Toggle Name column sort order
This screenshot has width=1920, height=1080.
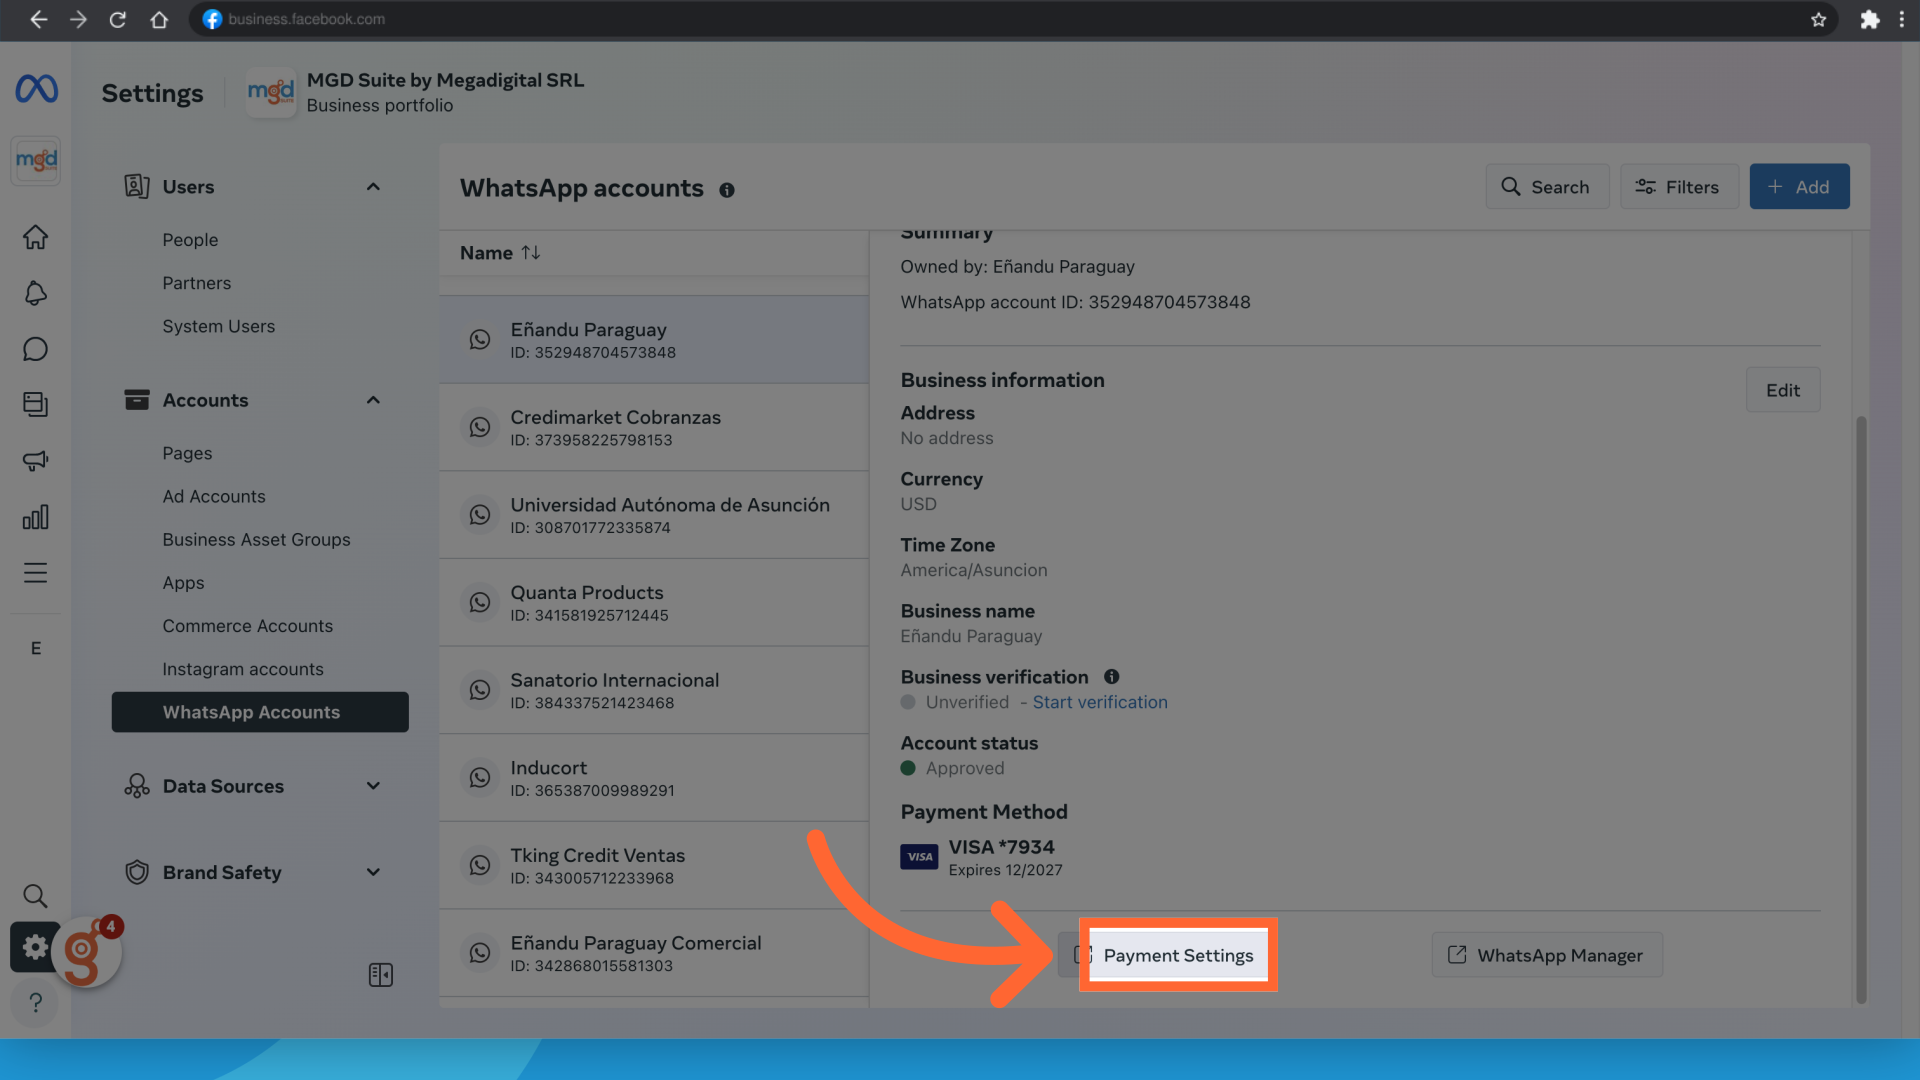click(531, 253)
